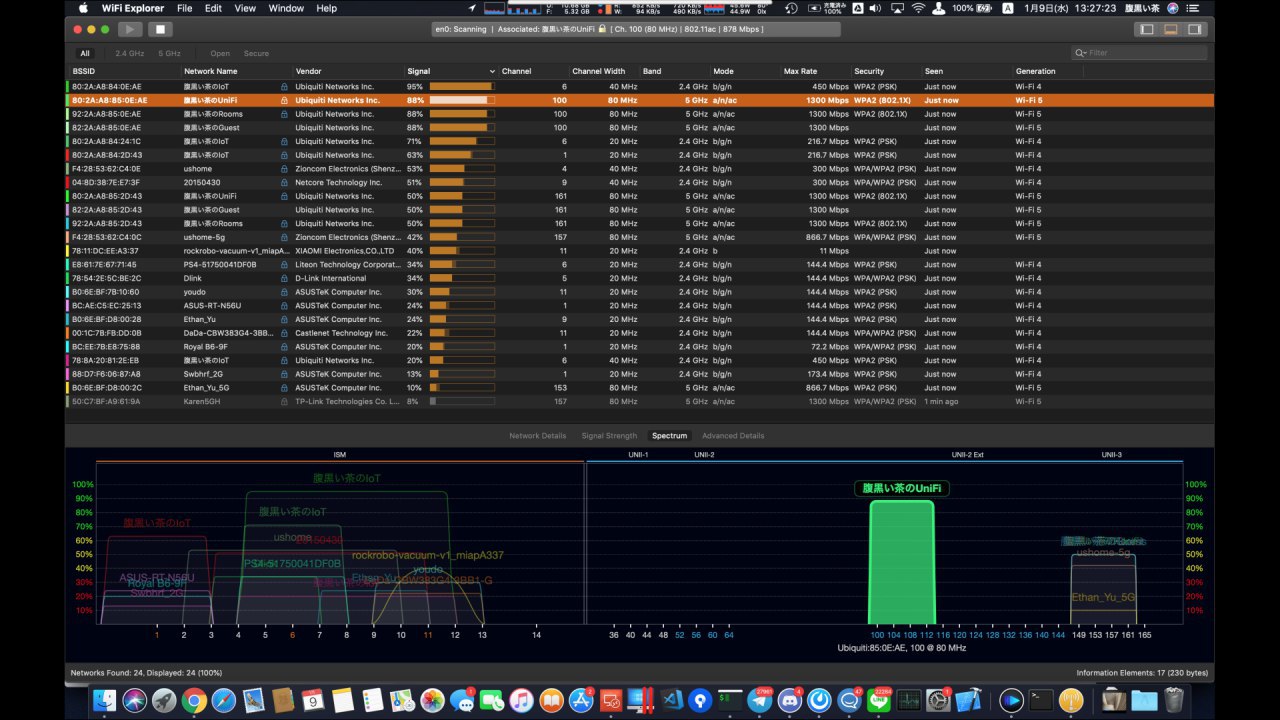Open the Apple menu
Screen dimensions: 1280x720
click(83, 8)
